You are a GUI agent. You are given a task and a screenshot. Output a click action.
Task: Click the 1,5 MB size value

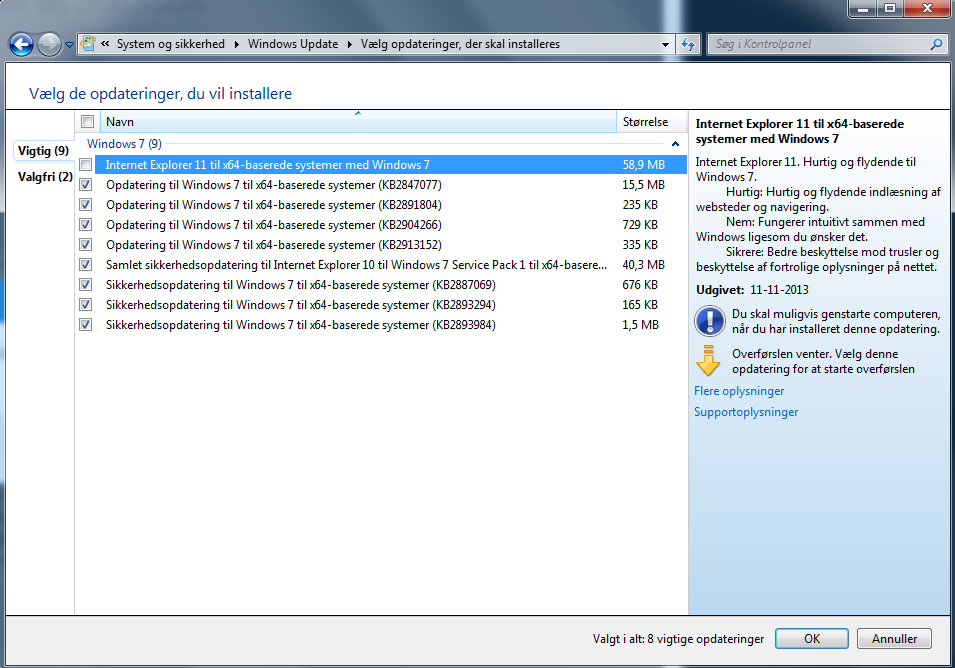tap(640, 325)
